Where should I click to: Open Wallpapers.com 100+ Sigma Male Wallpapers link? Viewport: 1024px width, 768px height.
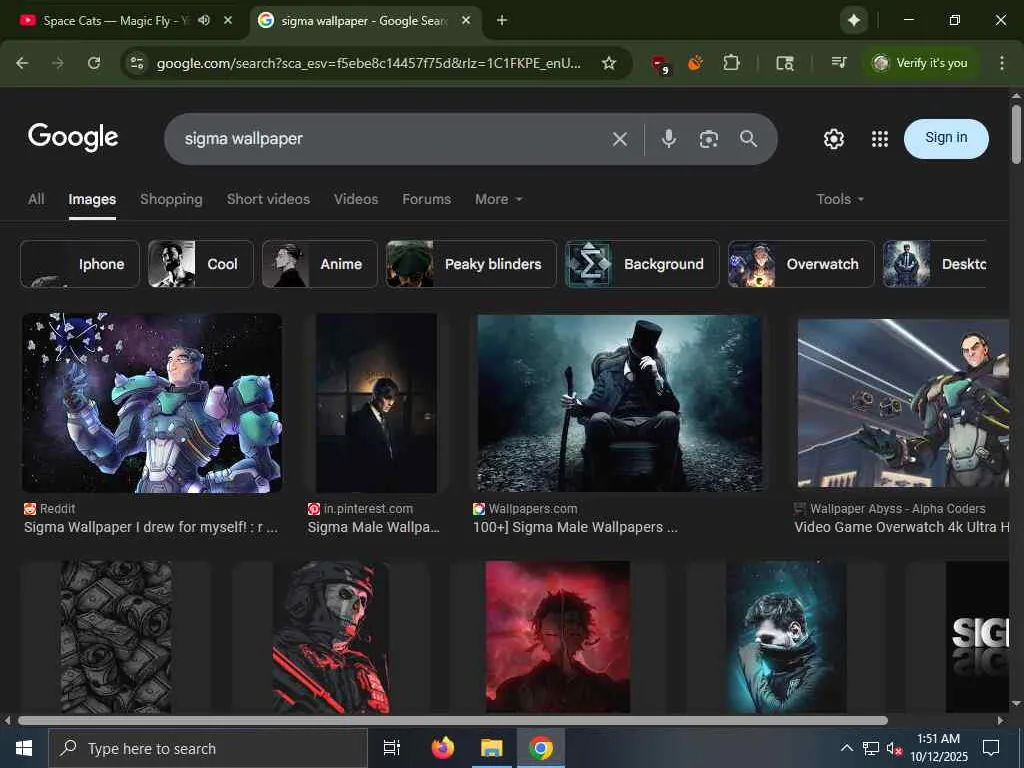point(575,527)
